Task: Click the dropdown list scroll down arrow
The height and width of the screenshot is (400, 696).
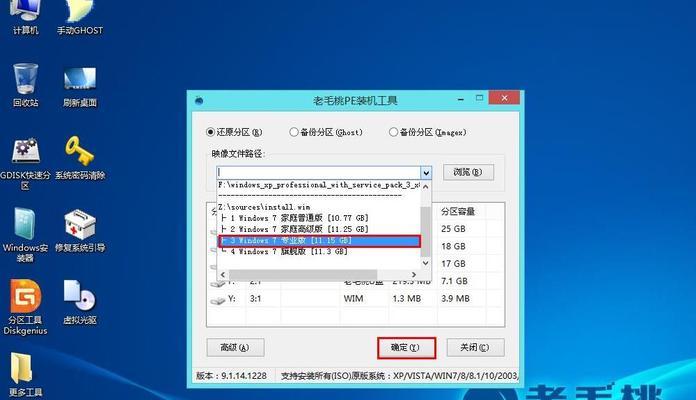Action: (425, 263)
